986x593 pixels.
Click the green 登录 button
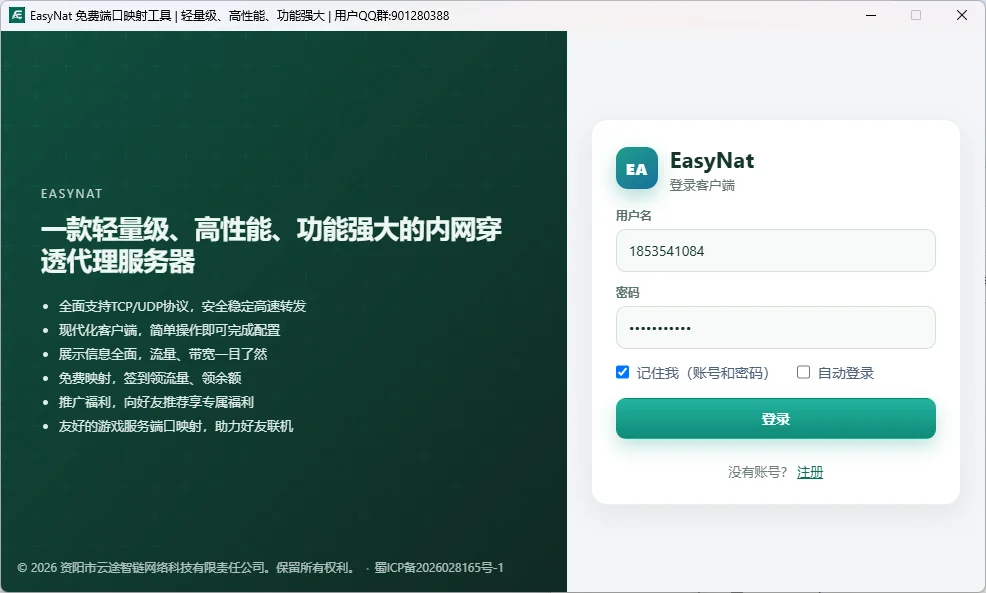click(x=775, y=418)
